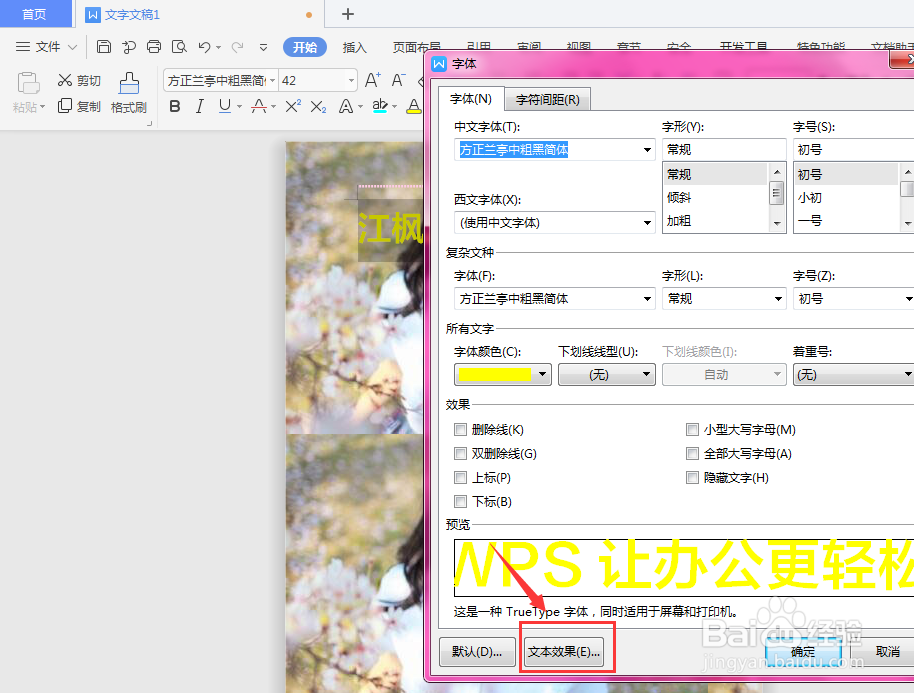The height and width of the screenshot is (693, 914).
Task: Open the 插入 ribbon tab
Action: pos(354,47)
